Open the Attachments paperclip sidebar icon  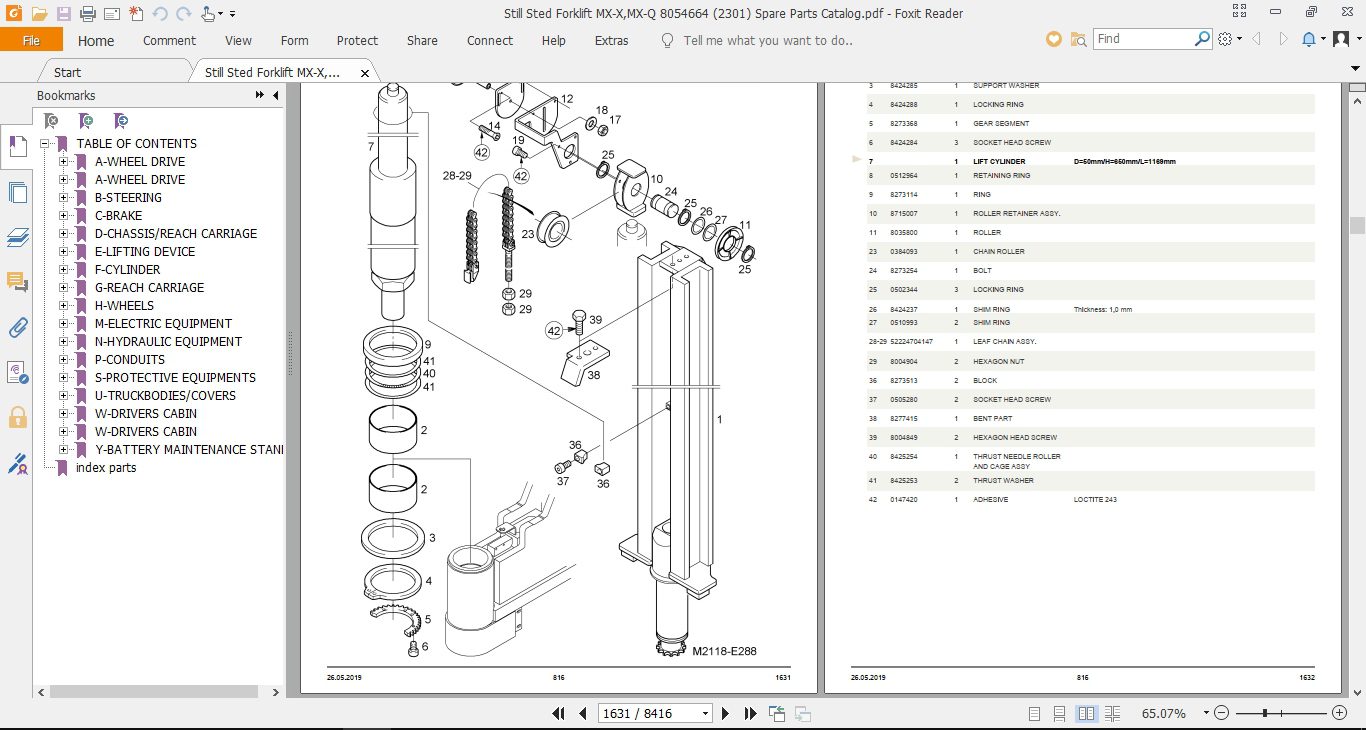[17, 327]
